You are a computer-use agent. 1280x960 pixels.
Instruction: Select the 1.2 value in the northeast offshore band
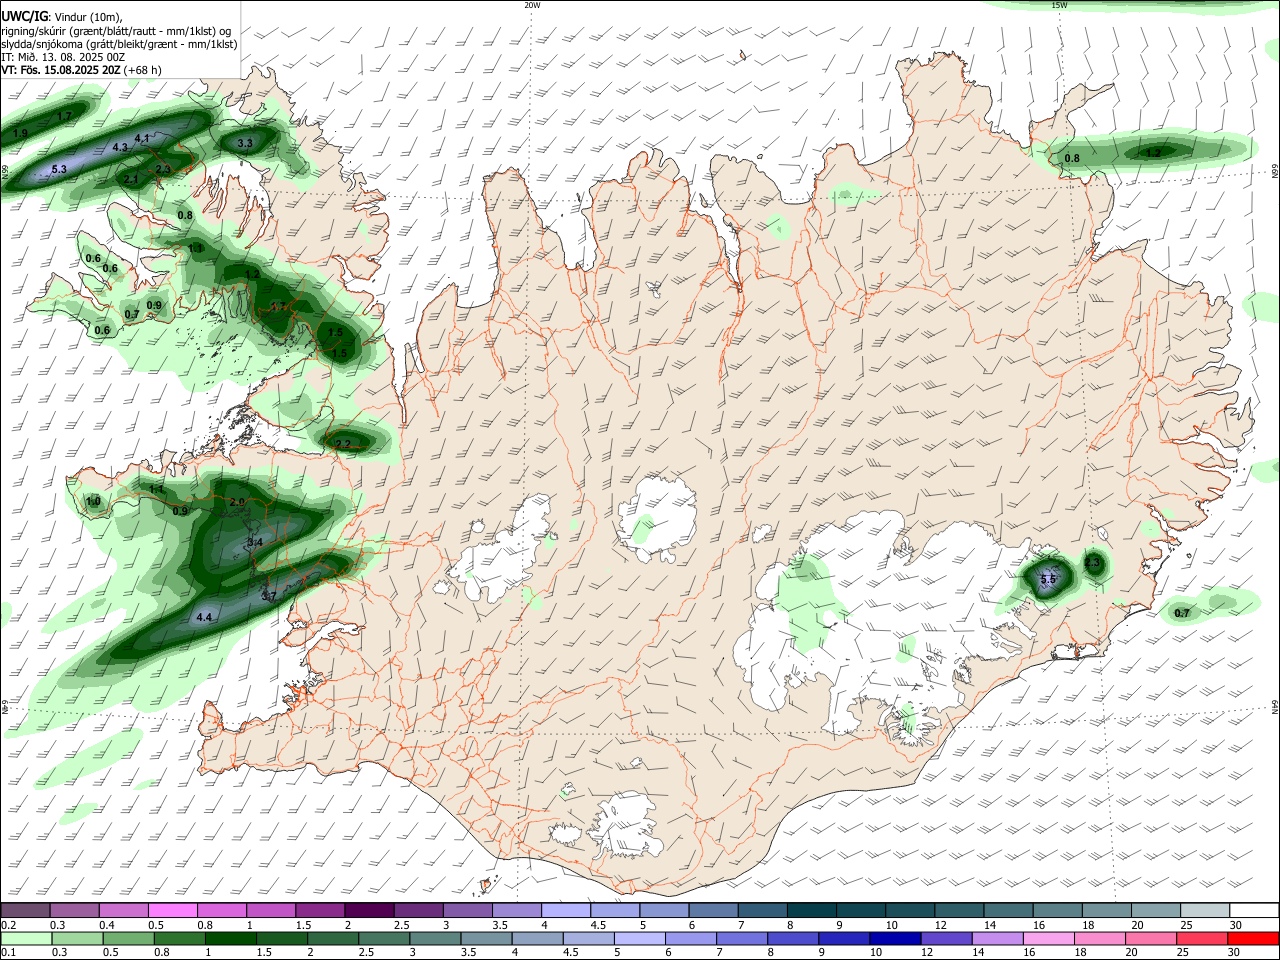pos(1153,153)
